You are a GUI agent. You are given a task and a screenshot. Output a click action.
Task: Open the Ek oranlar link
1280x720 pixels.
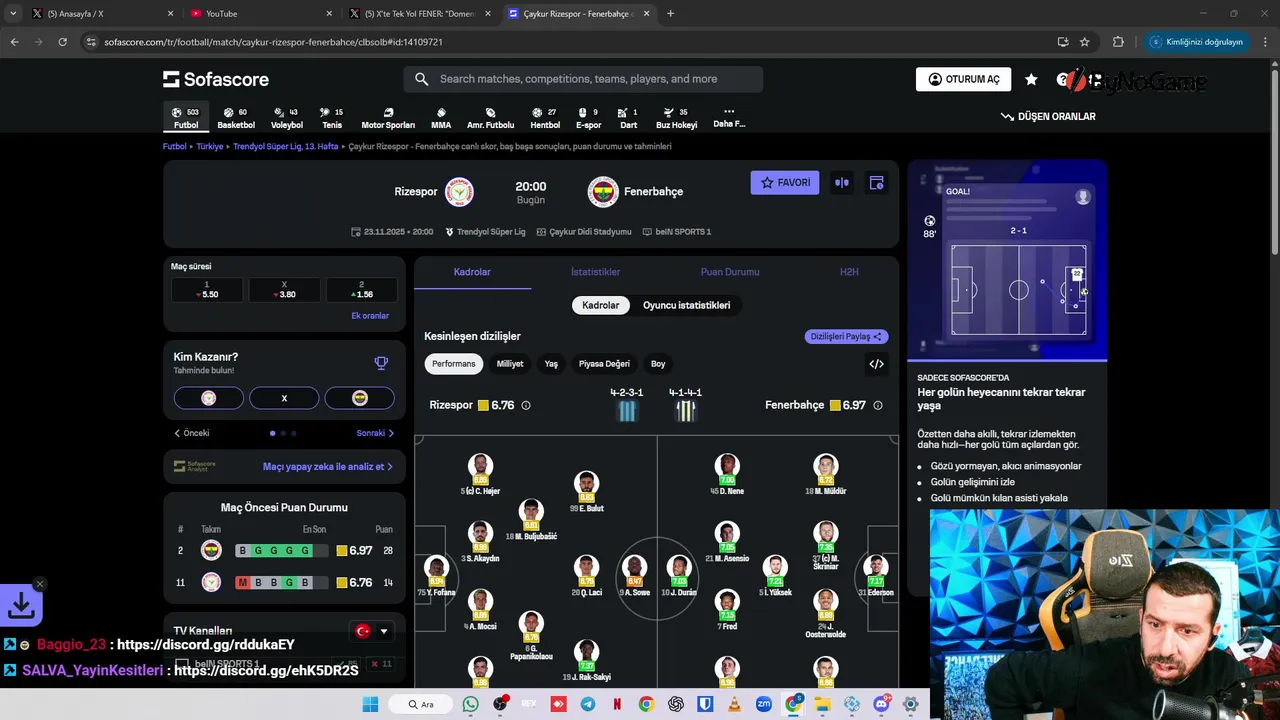370,316
